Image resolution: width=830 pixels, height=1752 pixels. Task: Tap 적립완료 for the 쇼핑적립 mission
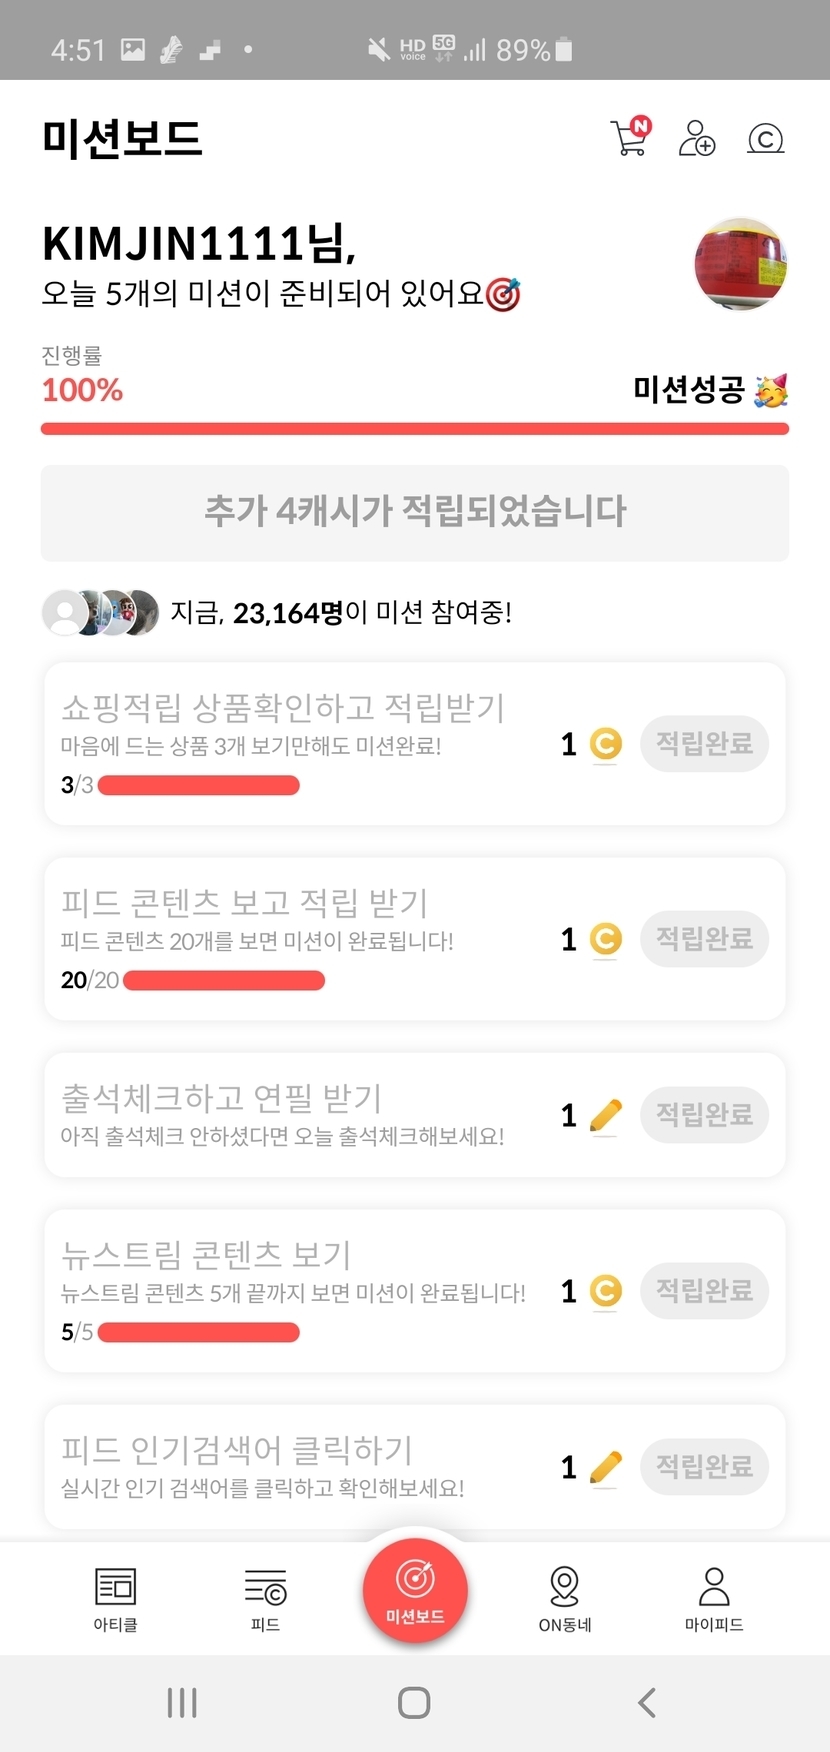(x=704, y=743)
